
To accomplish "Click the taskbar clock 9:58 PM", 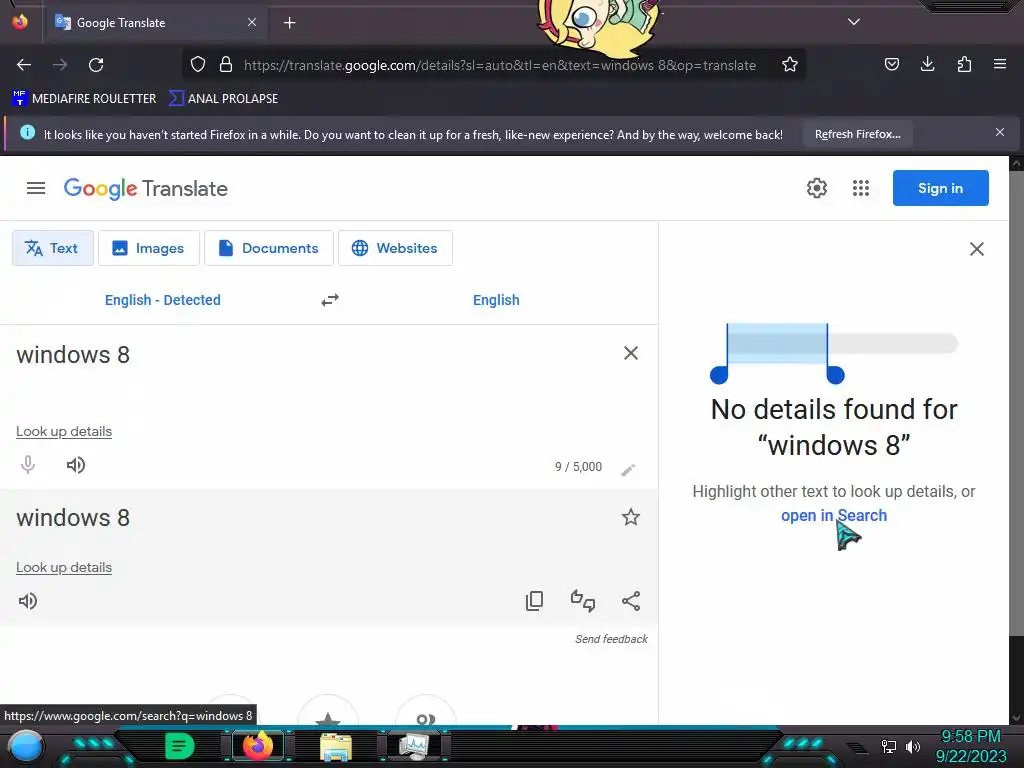I will point(970,737).
